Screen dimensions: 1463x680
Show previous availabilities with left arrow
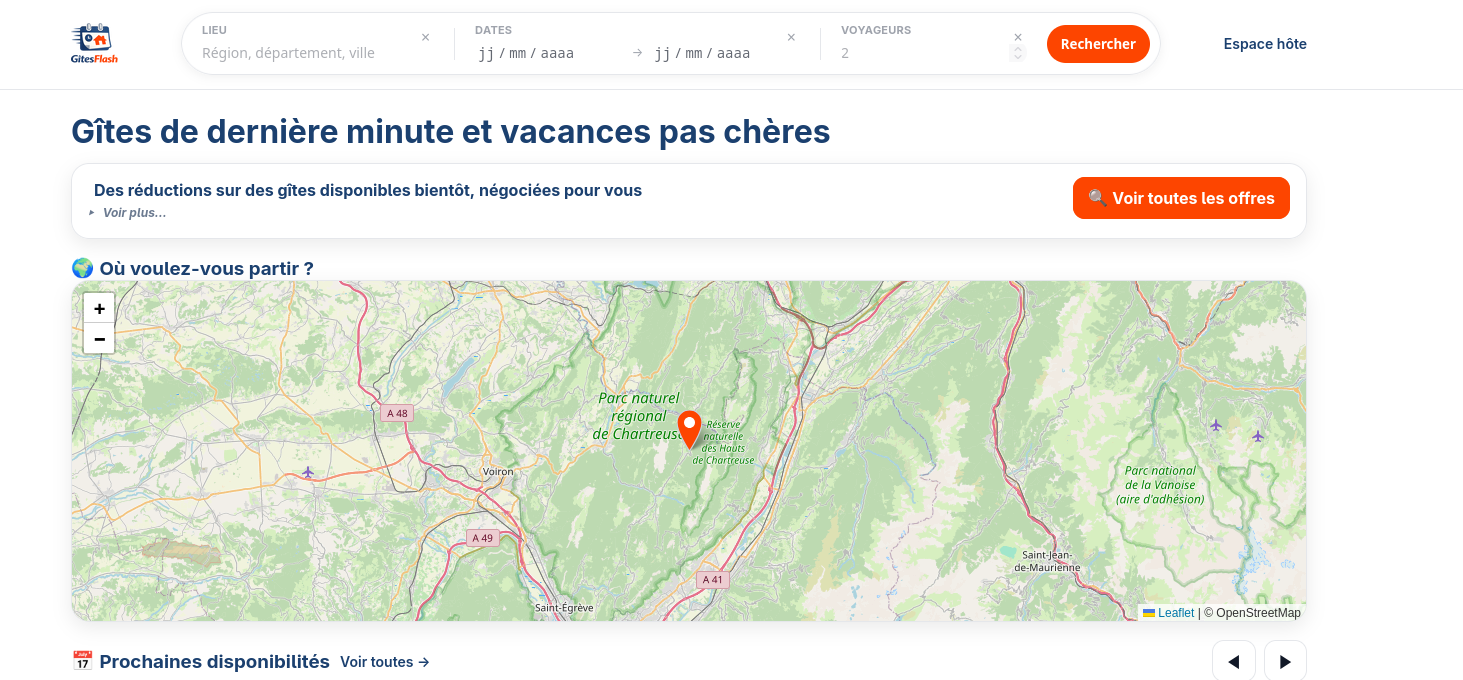click(x=1233, y=661)
